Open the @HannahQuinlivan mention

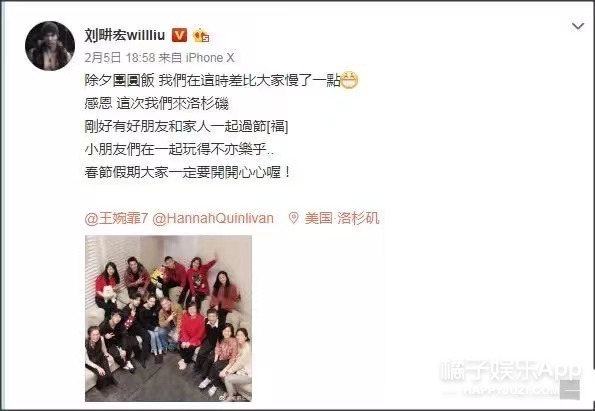click(213, 218)
